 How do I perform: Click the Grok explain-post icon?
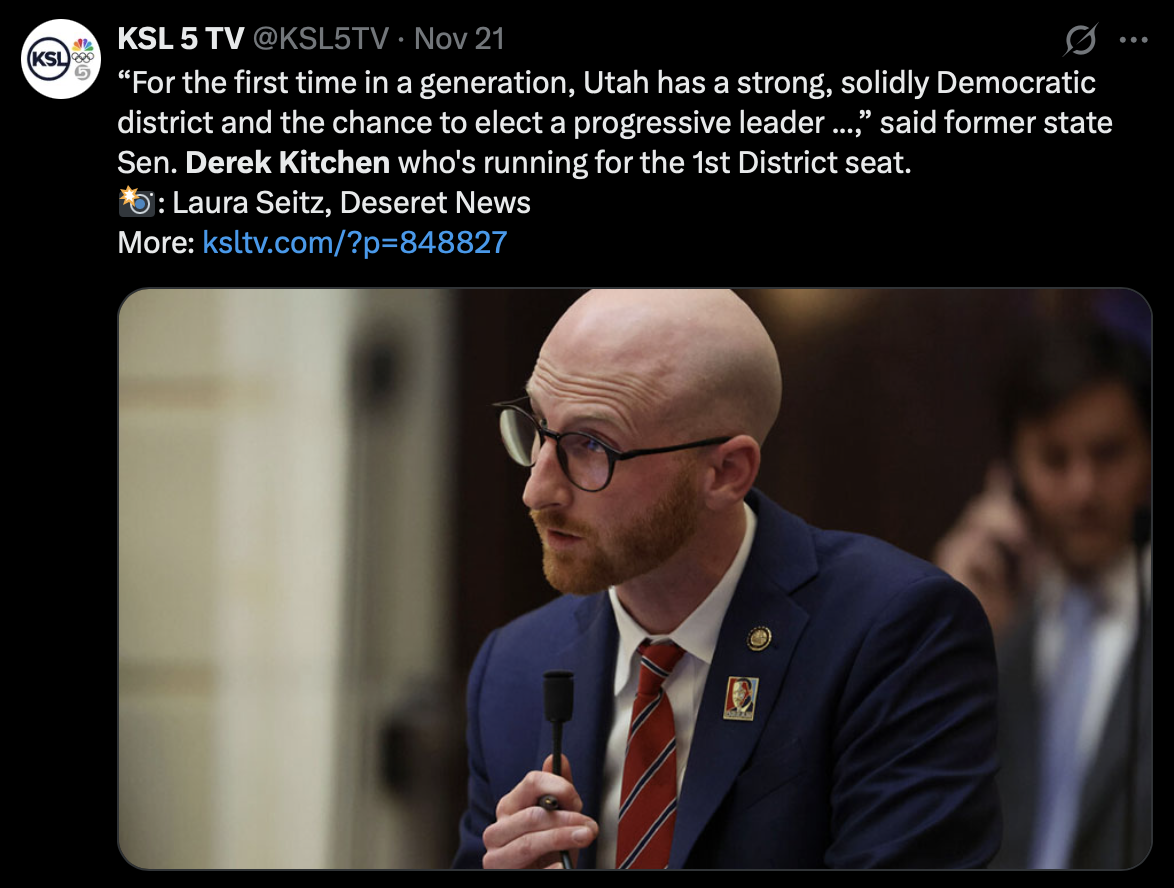pyautogui.click(x=1080, y=40)
